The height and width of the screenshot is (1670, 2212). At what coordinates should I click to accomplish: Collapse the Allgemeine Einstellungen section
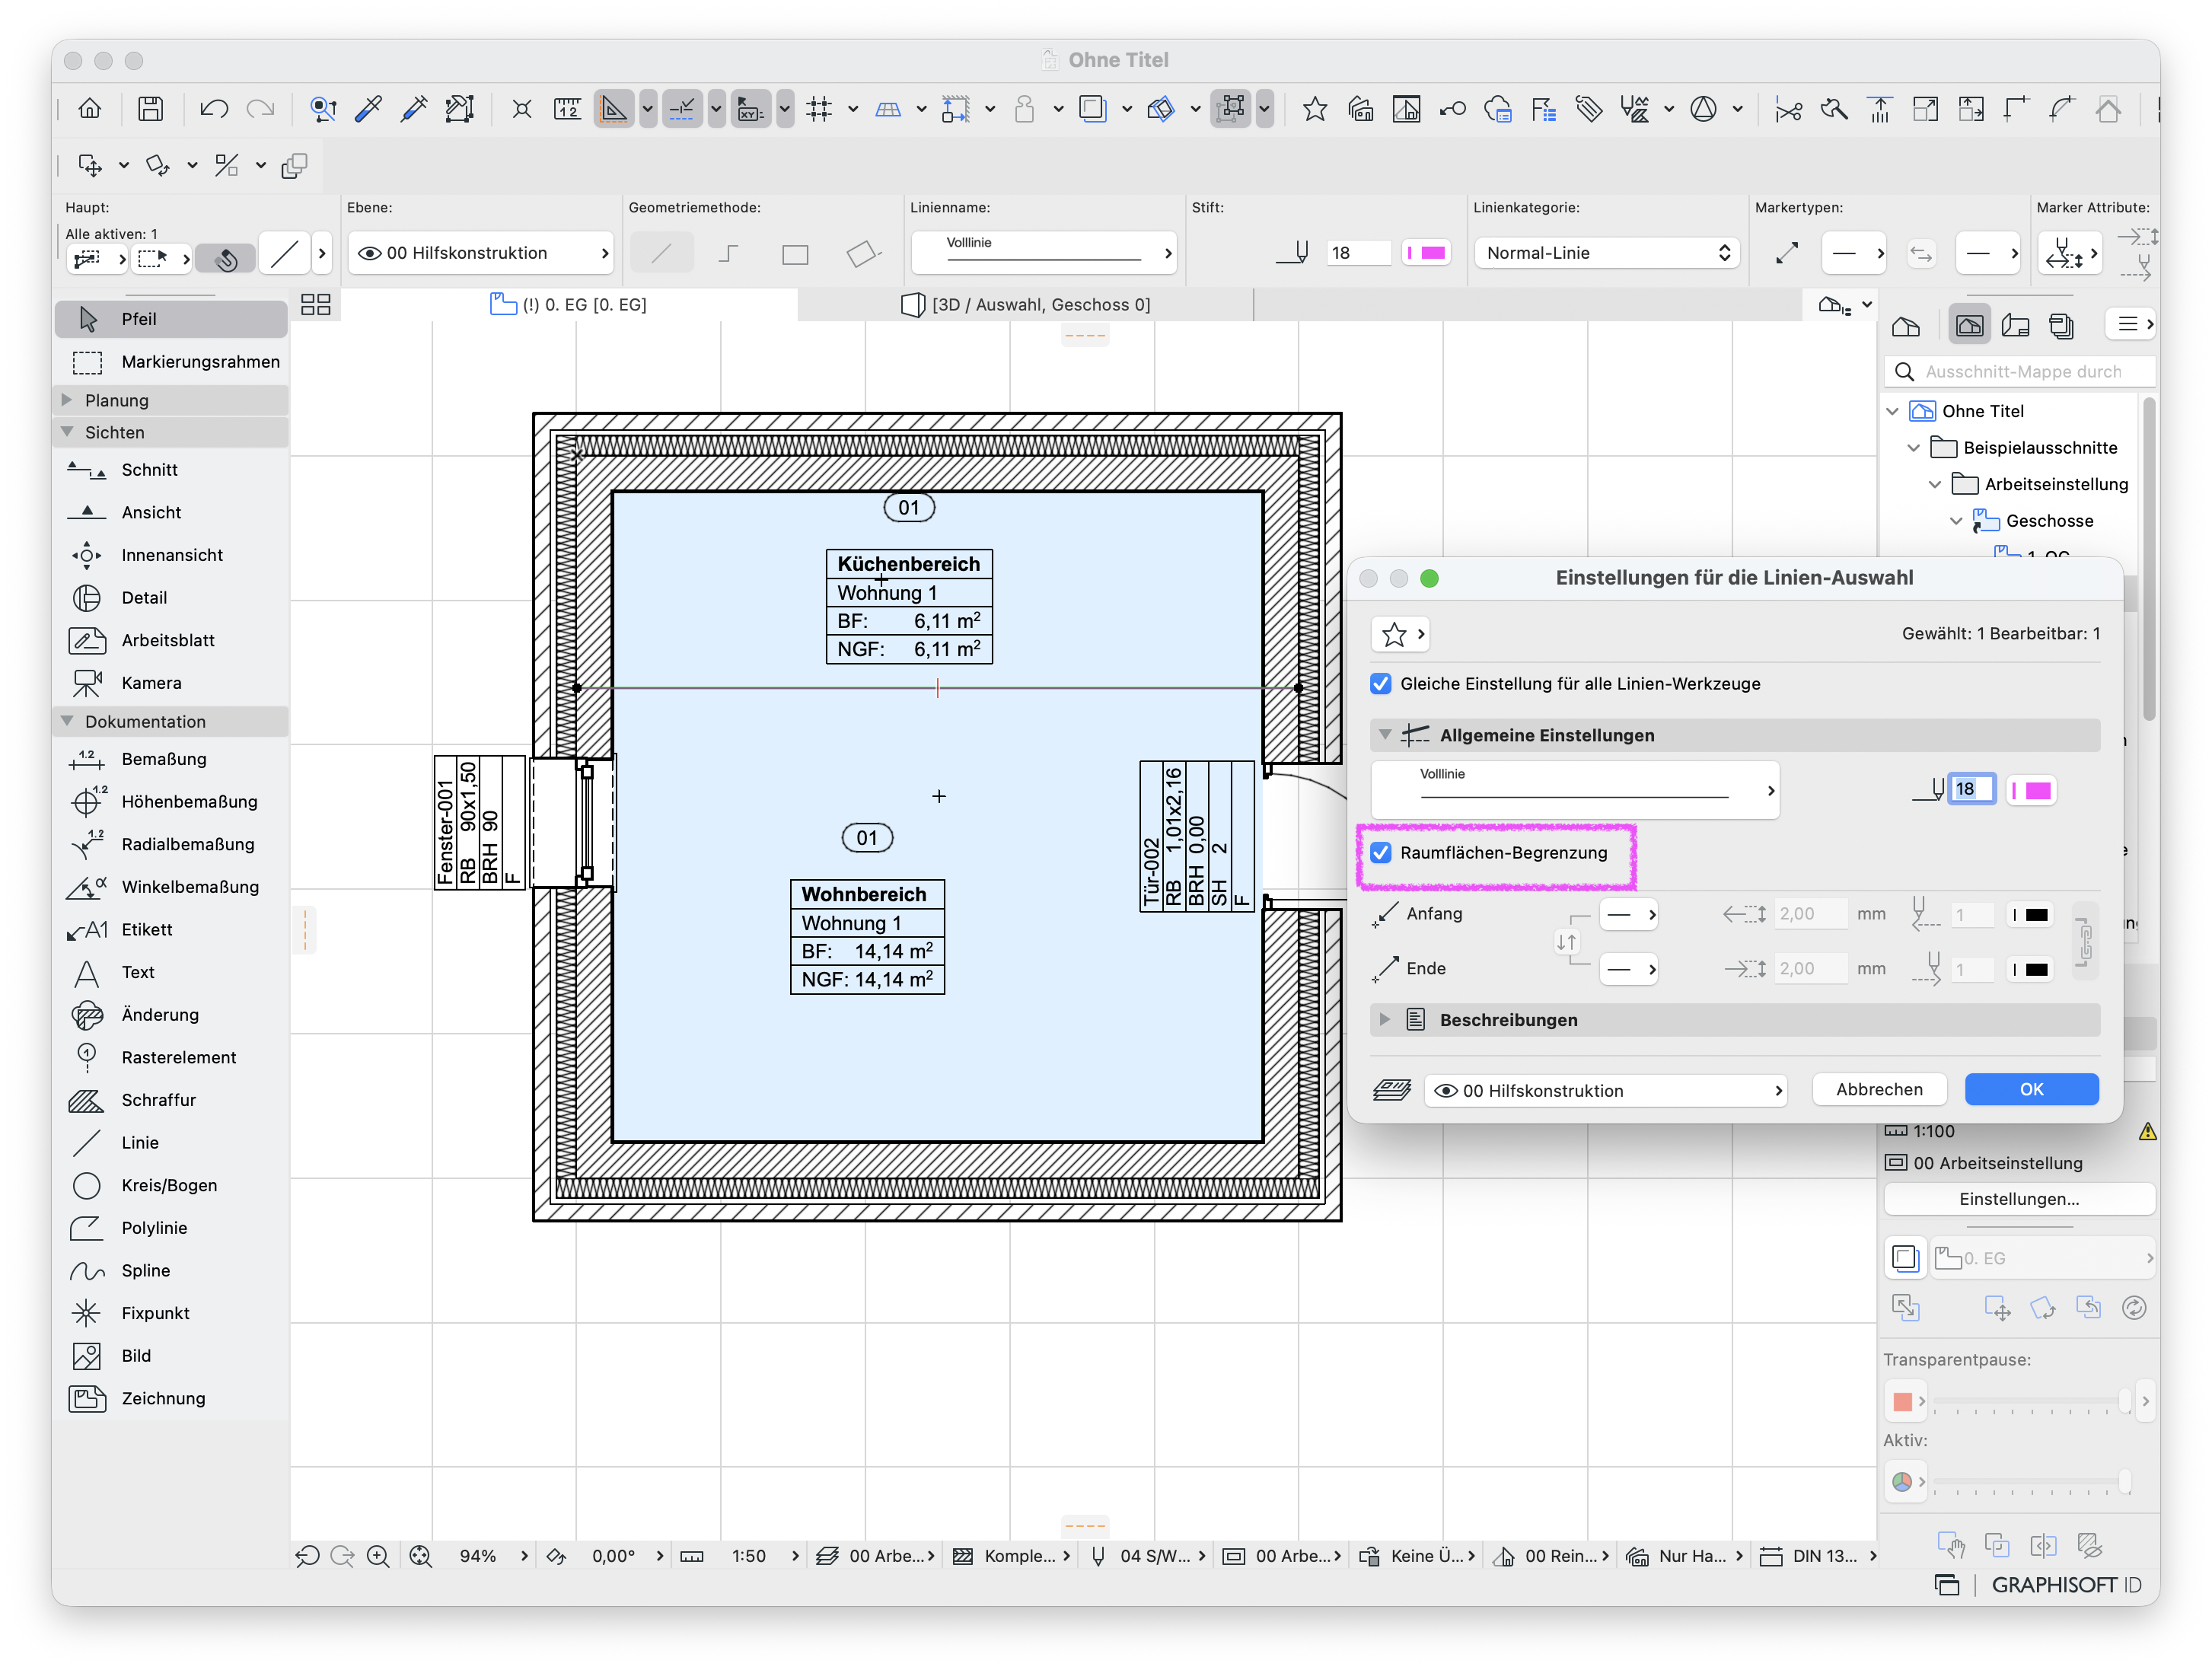pyautogui.click(x=1385, y=734)
